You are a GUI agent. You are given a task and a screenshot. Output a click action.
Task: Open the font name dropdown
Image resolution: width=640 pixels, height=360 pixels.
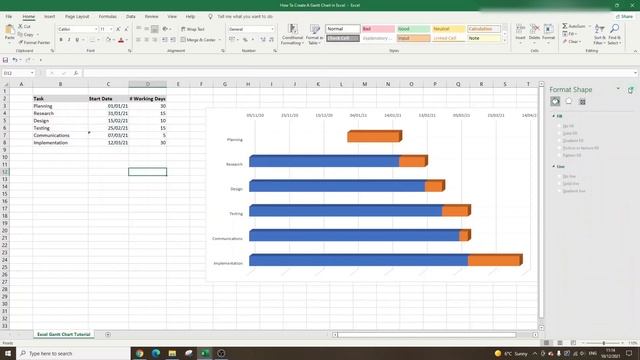click(96, 29)
